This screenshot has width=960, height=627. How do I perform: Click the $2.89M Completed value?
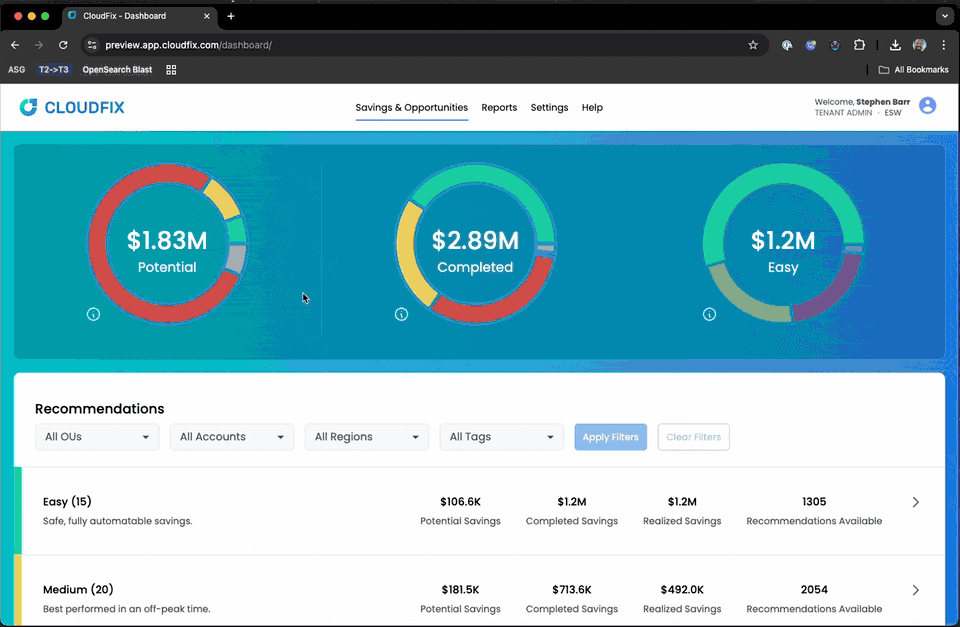click(x=475, y=241)
